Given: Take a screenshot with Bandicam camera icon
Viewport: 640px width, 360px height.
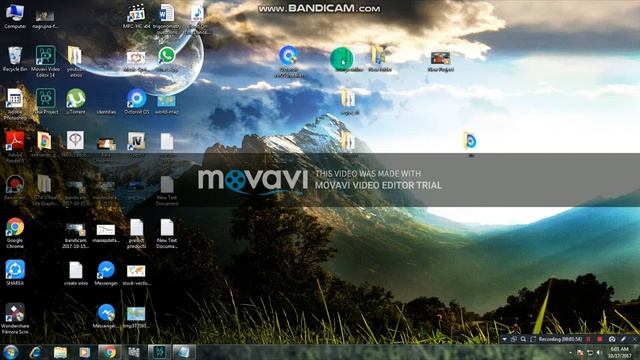Looking at the screenshot, I should [x=612, y=339].
